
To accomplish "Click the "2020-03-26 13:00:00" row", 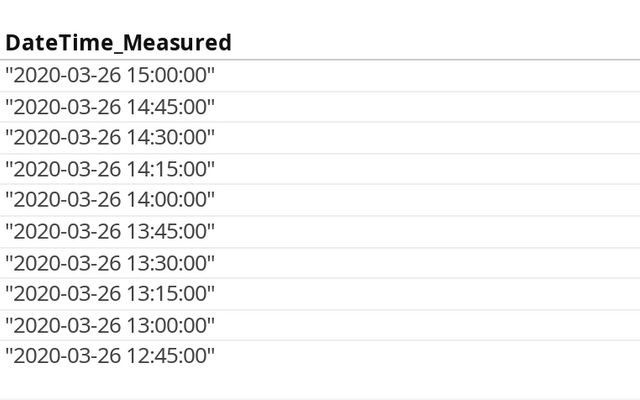I will click(x=110, y=325).
